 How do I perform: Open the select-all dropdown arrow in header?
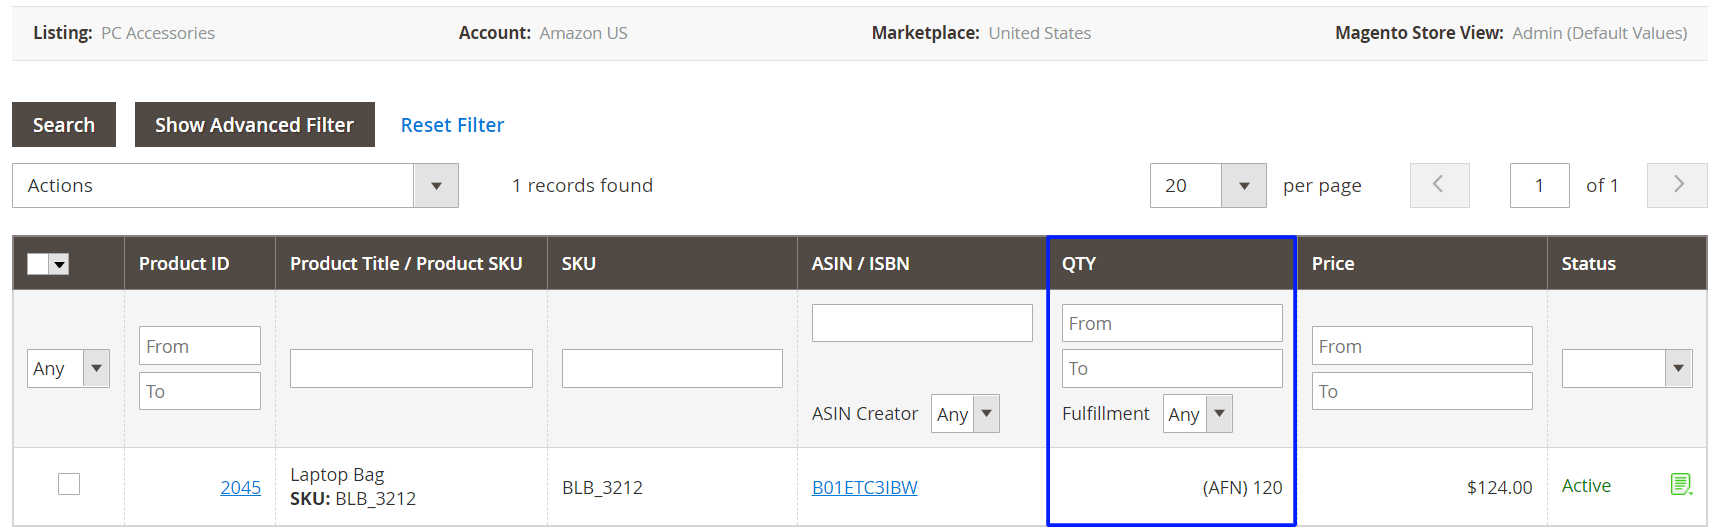(60, 264)
